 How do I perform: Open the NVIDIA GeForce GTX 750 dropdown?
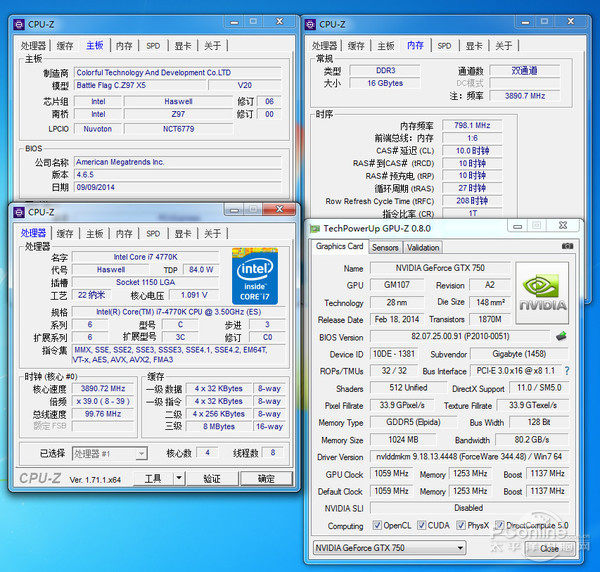[x=460, y=548]
